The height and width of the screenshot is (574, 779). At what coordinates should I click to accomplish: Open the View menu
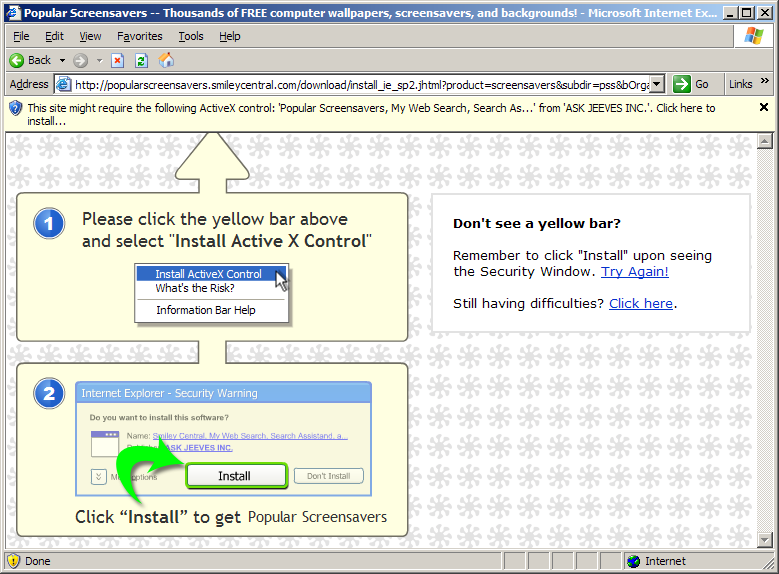(90, 36)
